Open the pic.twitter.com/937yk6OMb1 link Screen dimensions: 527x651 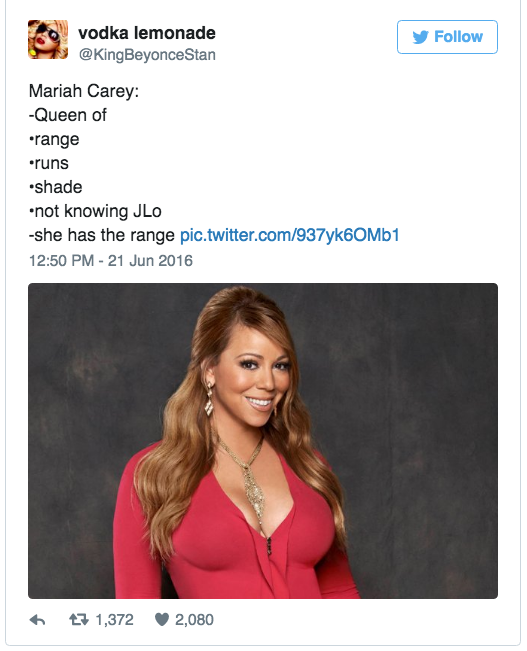tap(289, 235)
